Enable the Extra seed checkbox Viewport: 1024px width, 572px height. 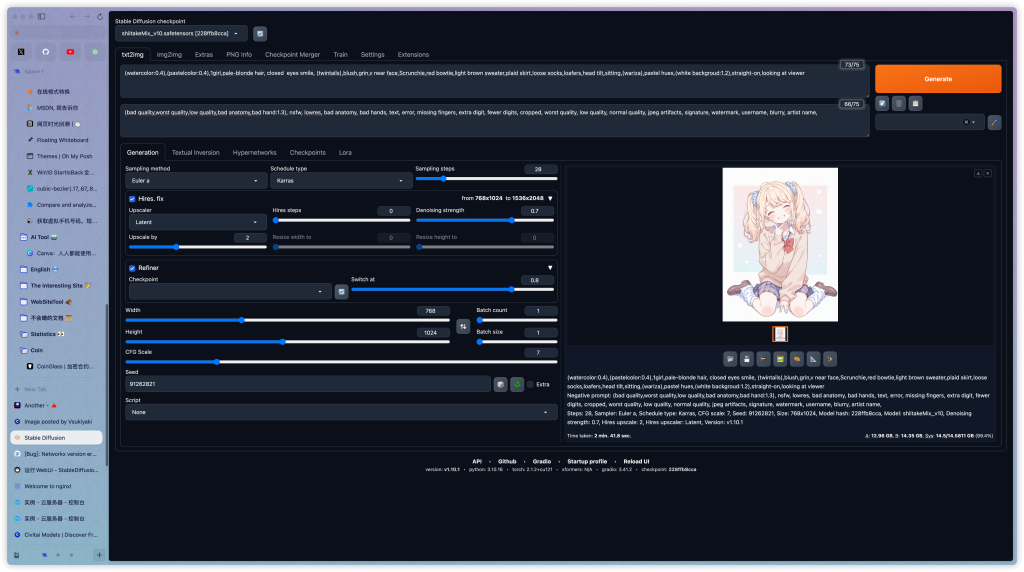click(x=530, y=384)
